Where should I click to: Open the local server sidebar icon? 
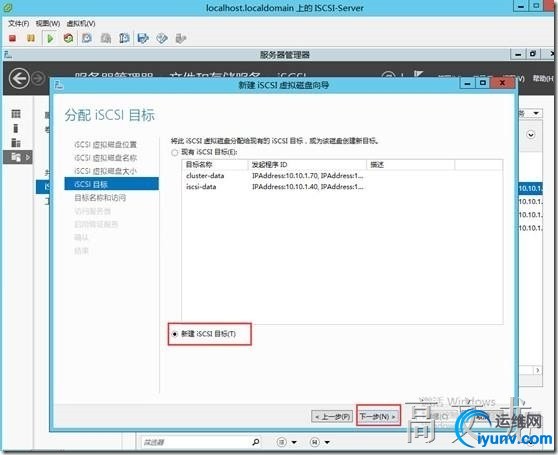tap(16, 128)
